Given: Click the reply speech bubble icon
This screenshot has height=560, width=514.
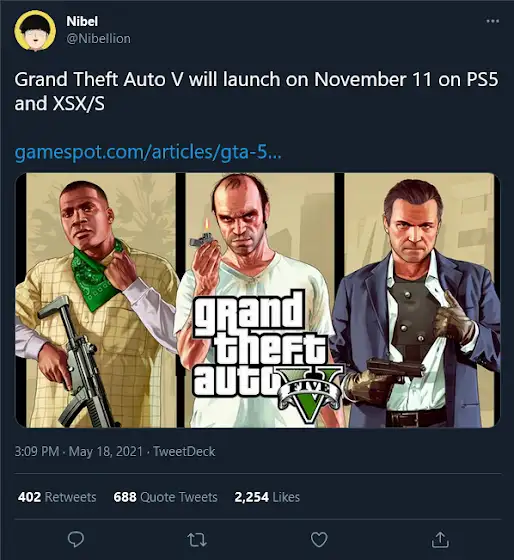Looking at the screenshot, I should [76, 539].
